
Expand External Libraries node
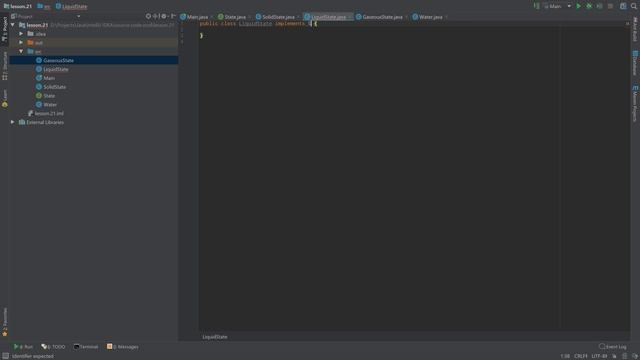(13, 122)
